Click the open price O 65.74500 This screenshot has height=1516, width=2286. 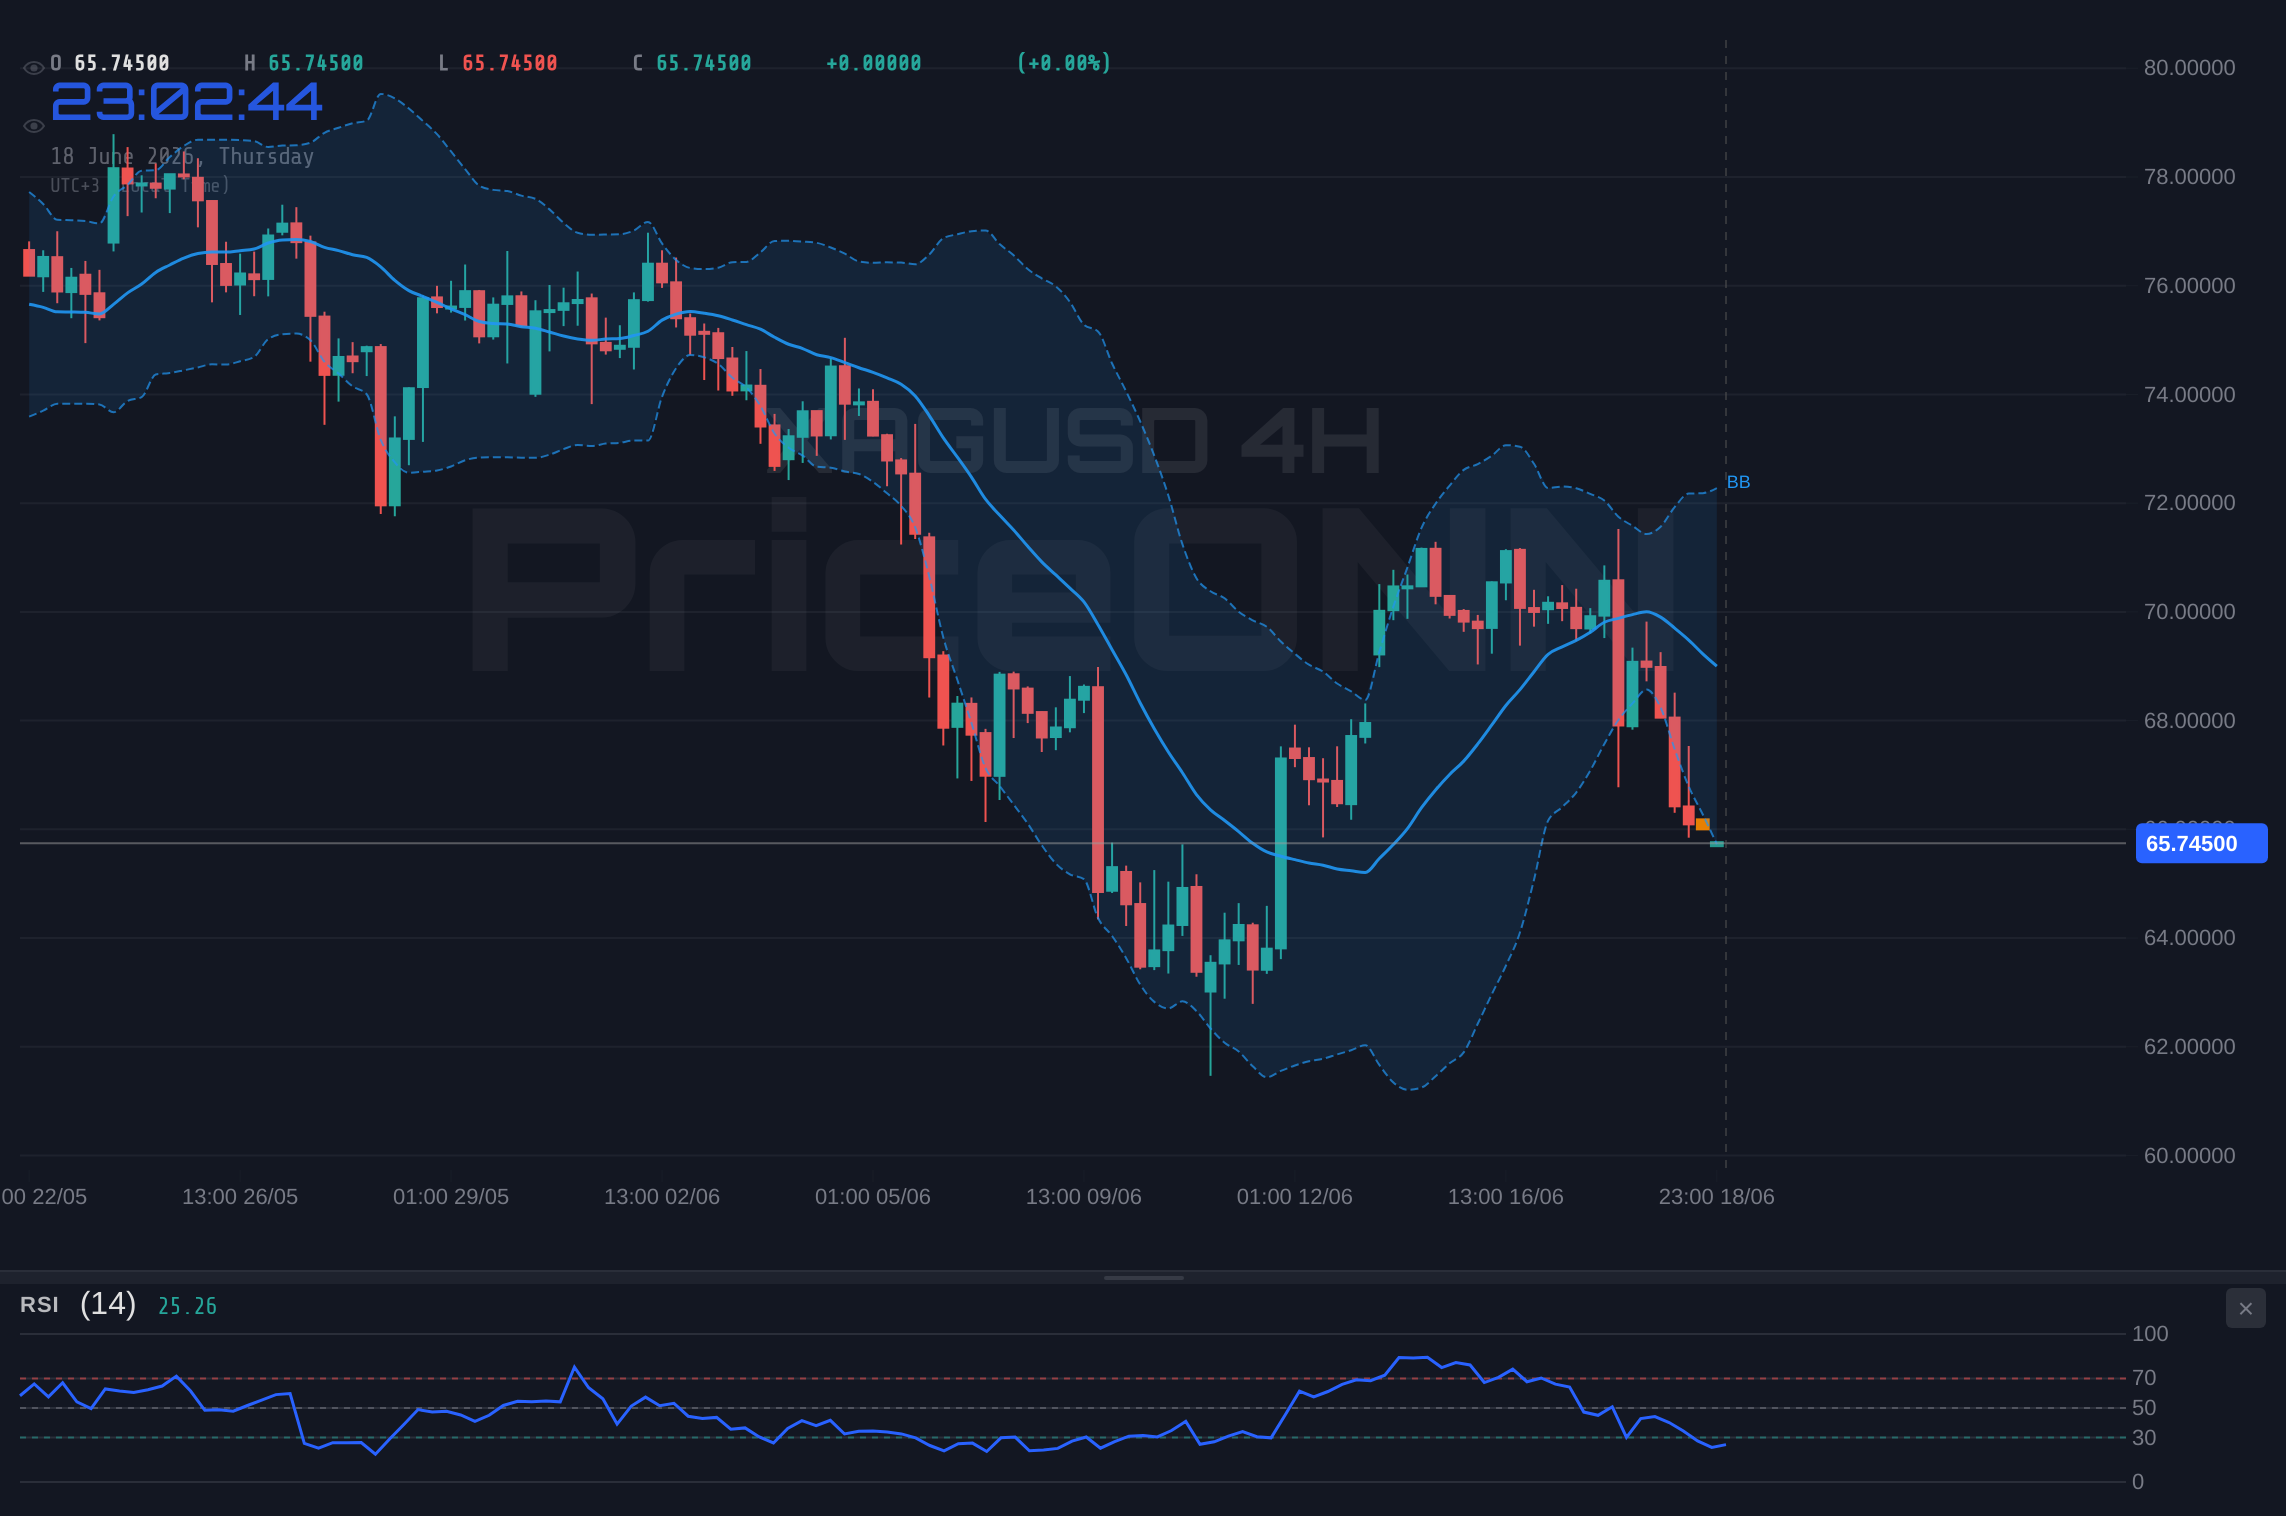(x=110, y=63)
